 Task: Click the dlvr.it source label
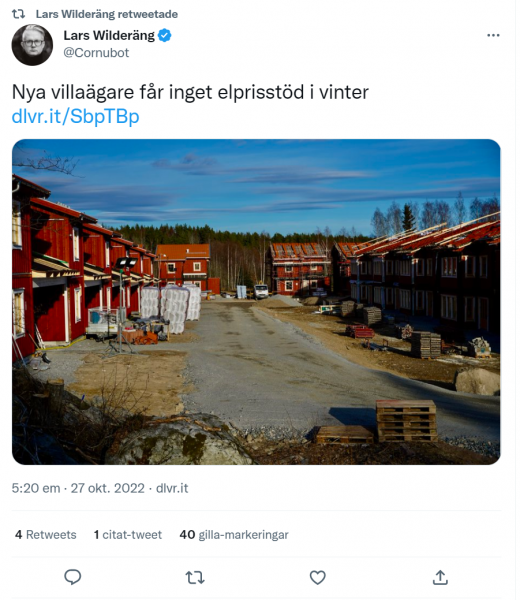172,488
